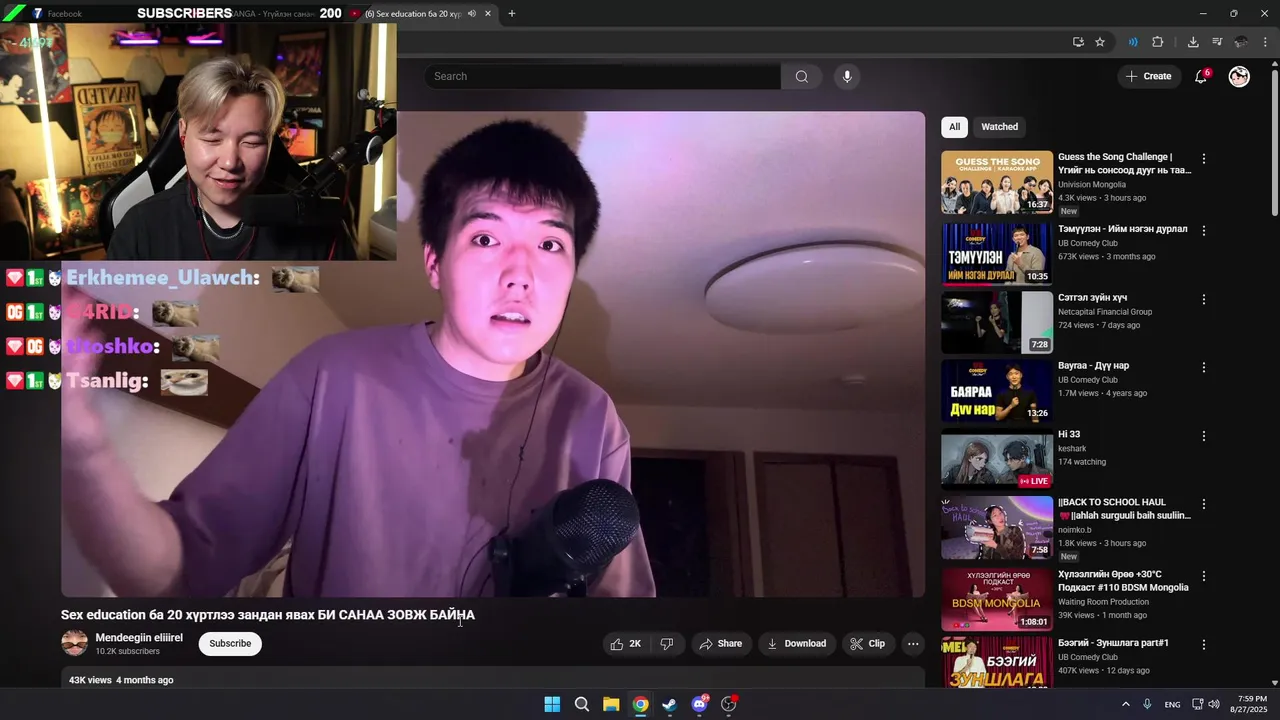Open Chrome media control icon

point(1217,42)
